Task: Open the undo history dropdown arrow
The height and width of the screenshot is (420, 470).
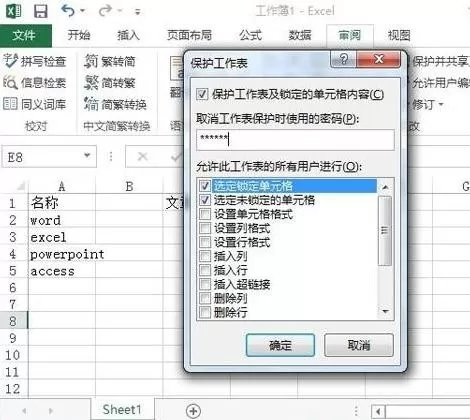Action: (x=82, y=11)
